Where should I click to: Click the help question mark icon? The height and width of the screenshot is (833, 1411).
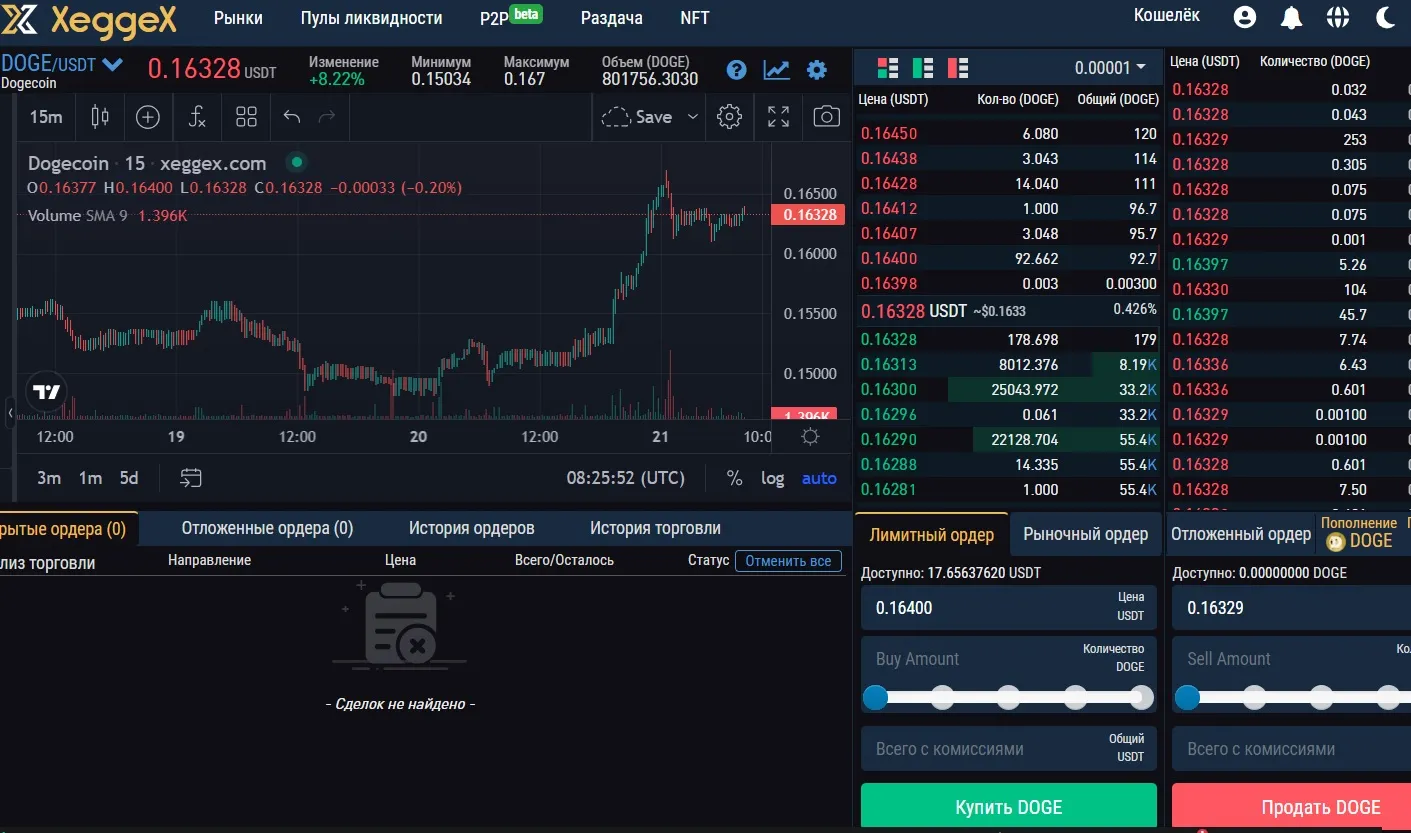click(737, 70)
